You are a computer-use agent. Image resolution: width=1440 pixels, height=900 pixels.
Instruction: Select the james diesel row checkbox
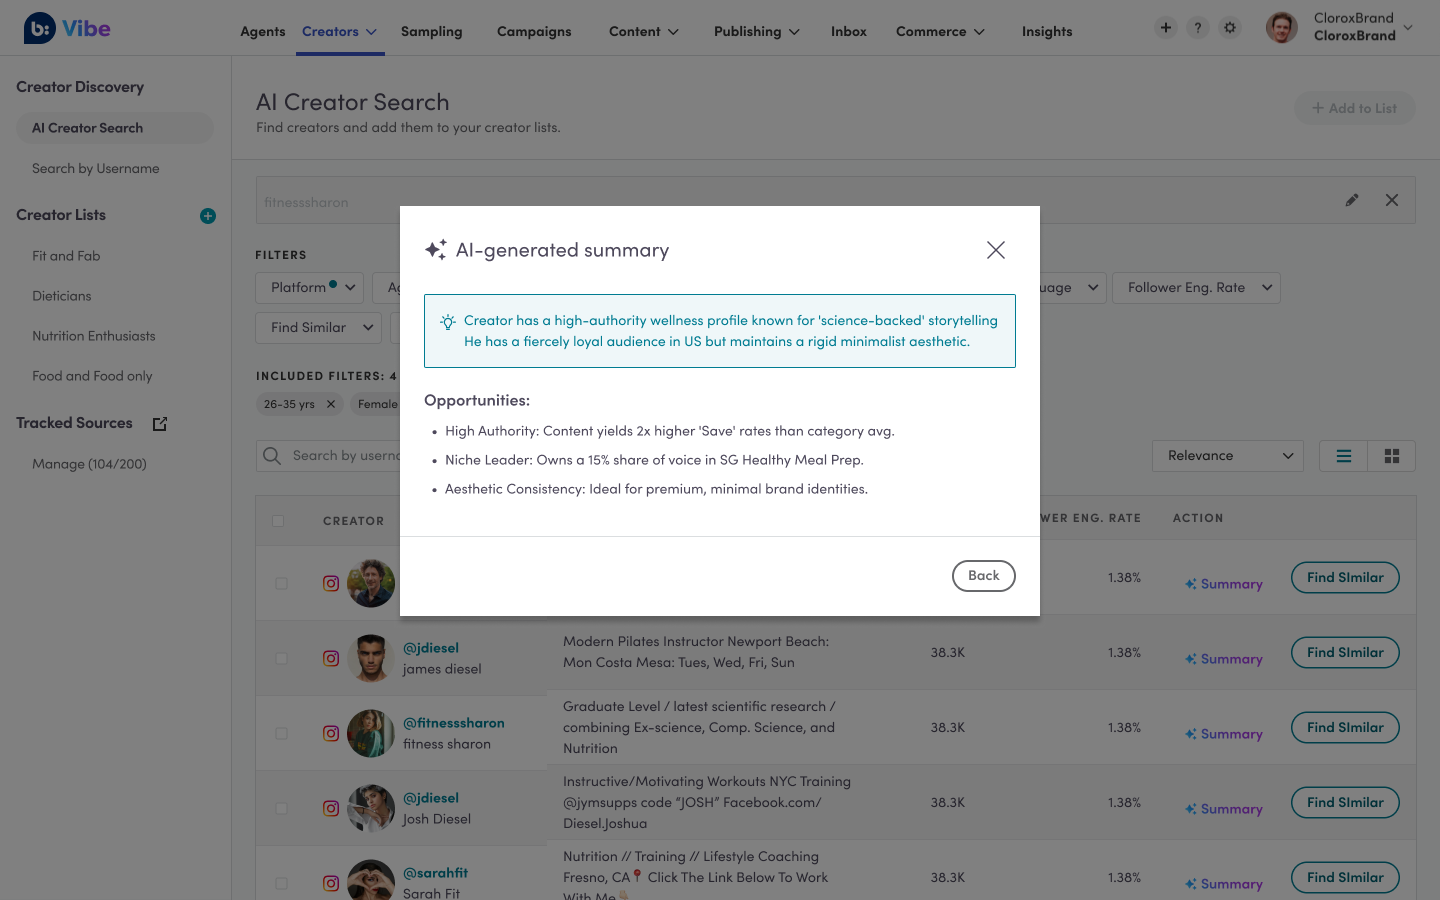coord(281,658)
